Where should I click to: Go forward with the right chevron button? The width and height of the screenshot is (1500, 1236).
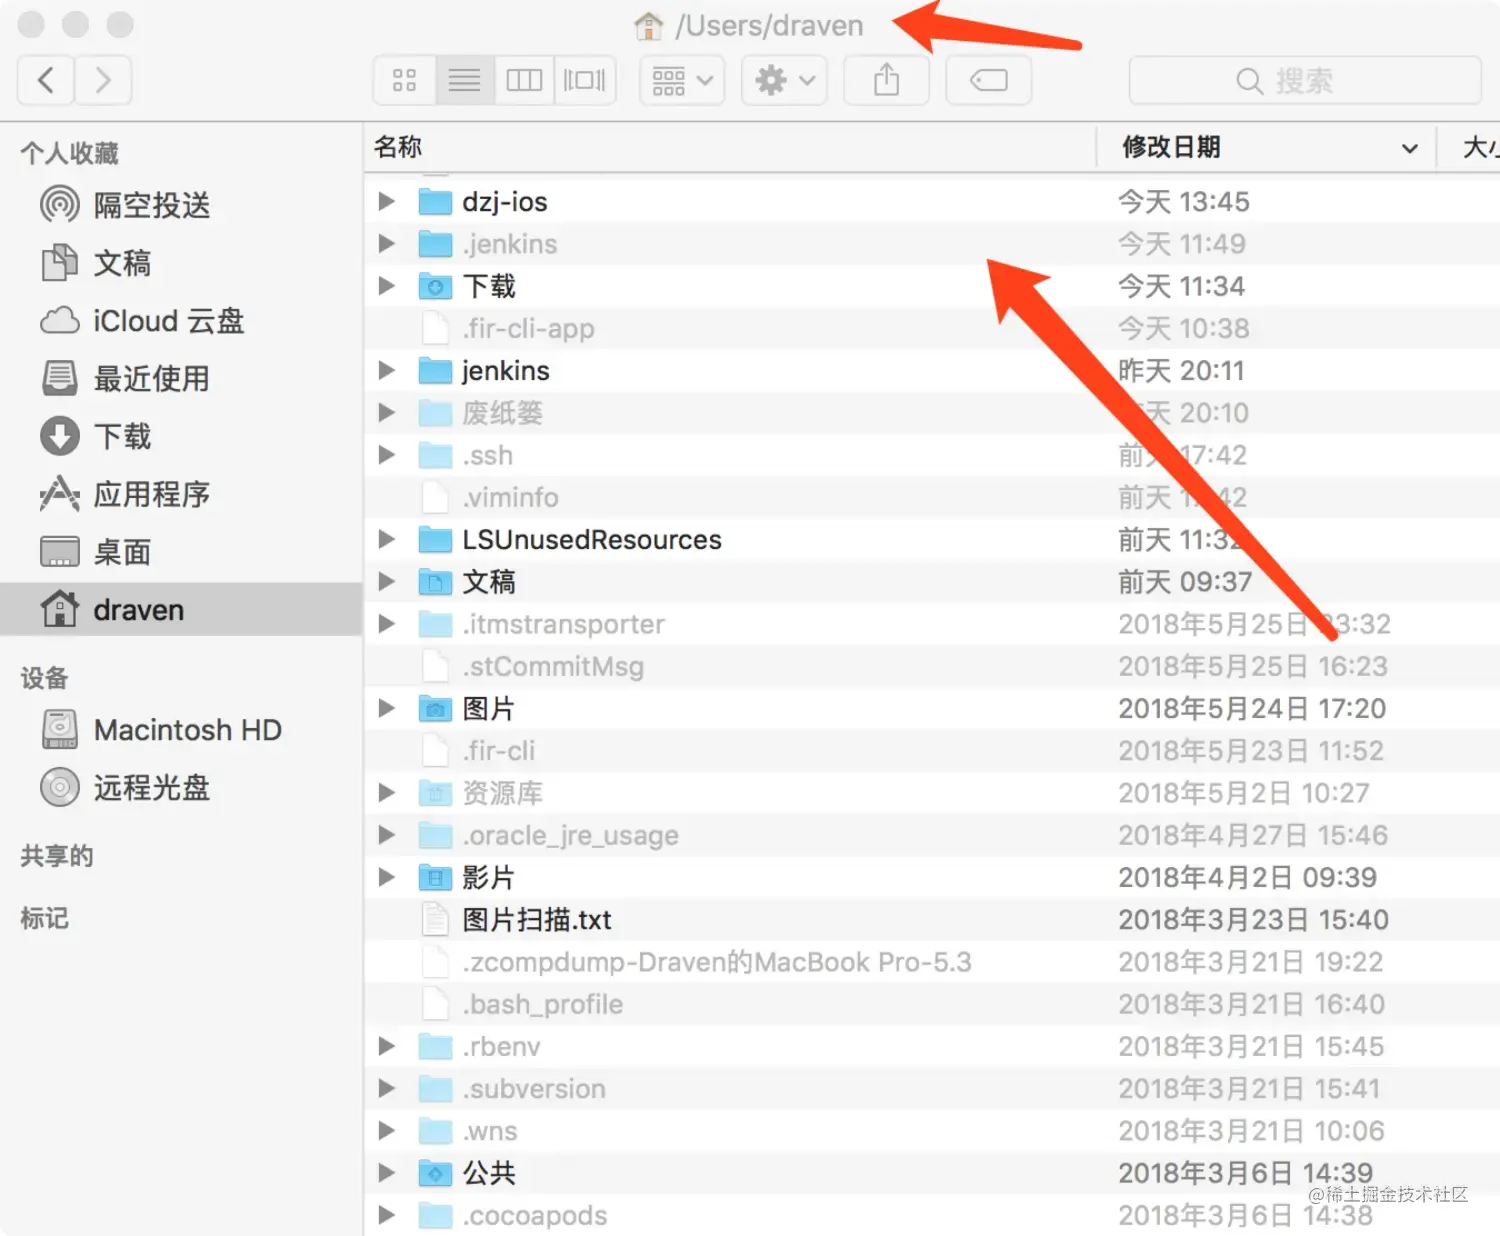103,80
